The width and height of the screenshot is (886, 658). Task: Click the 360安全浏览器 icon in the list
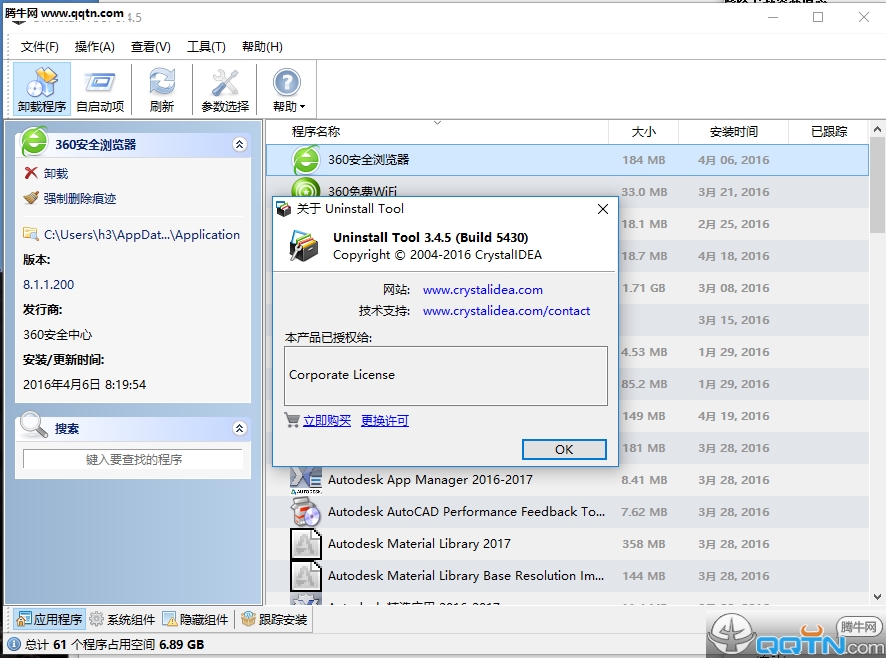[306, 160]
